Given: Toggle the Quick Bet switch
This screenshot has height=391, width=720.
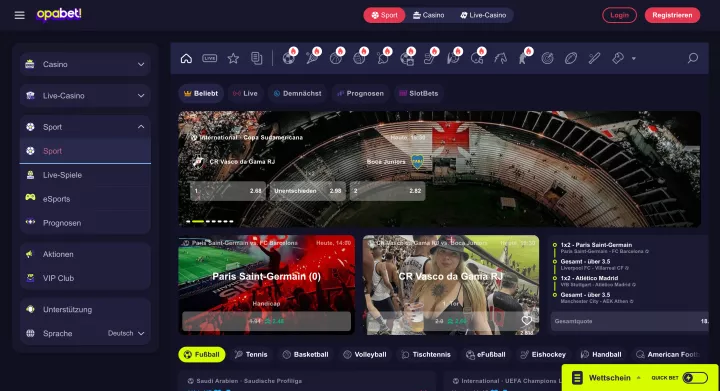Looking at the screenshot, I should [695, 378].
